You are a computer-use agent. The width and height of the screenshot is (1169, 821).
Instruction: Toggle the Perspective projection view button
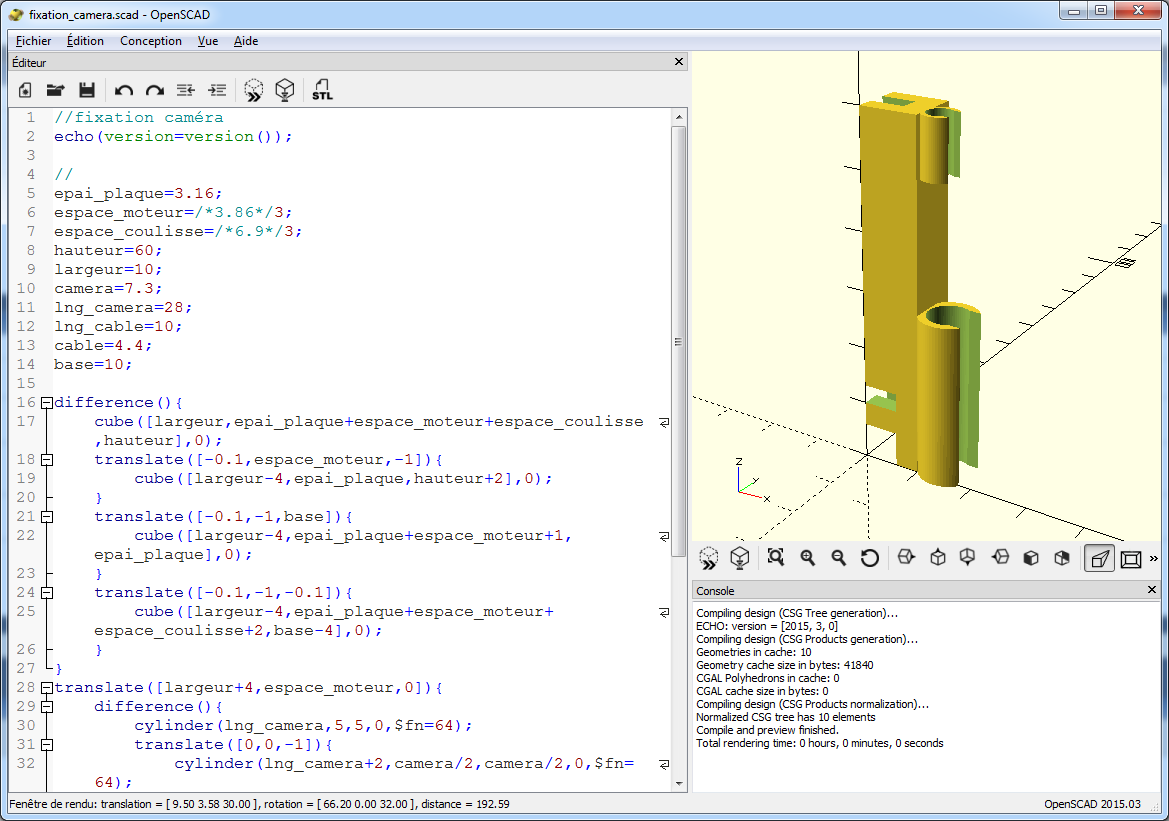(1099, 558)
